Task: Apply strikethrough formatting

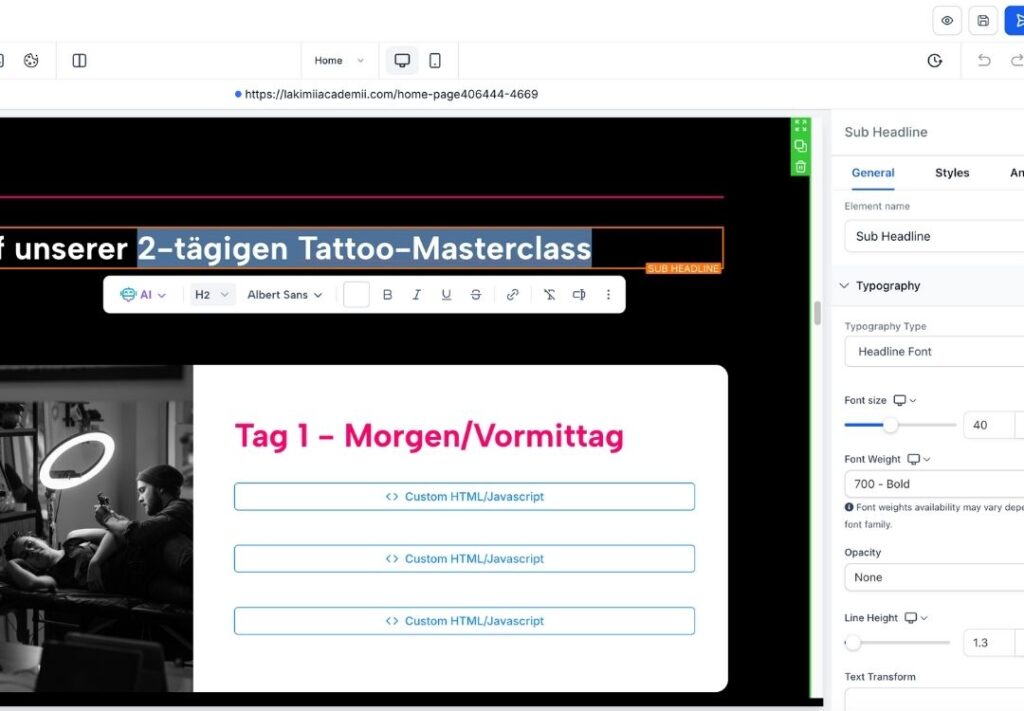Action: (475, 295)
